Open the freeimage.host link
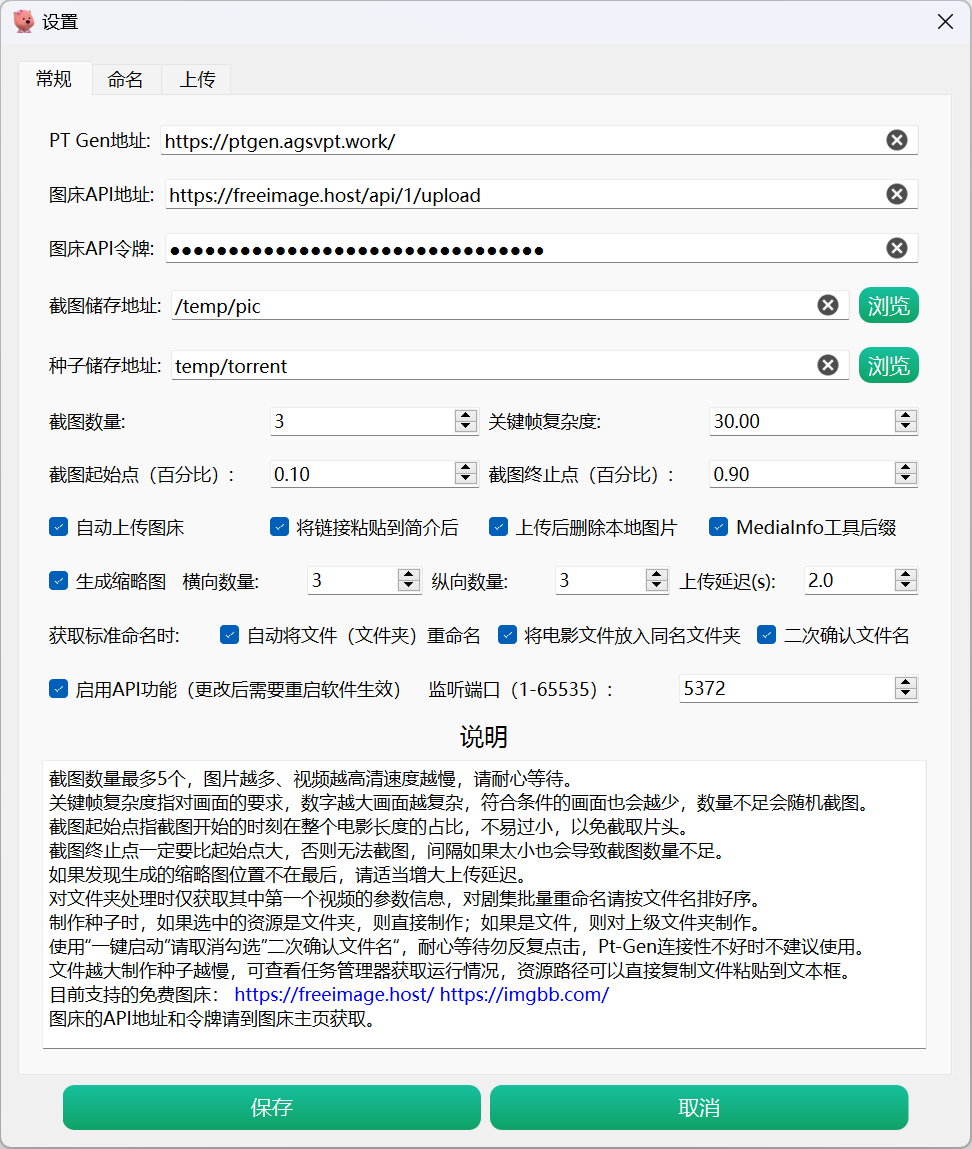The image size is (972, 1149). tap(334, 994)
